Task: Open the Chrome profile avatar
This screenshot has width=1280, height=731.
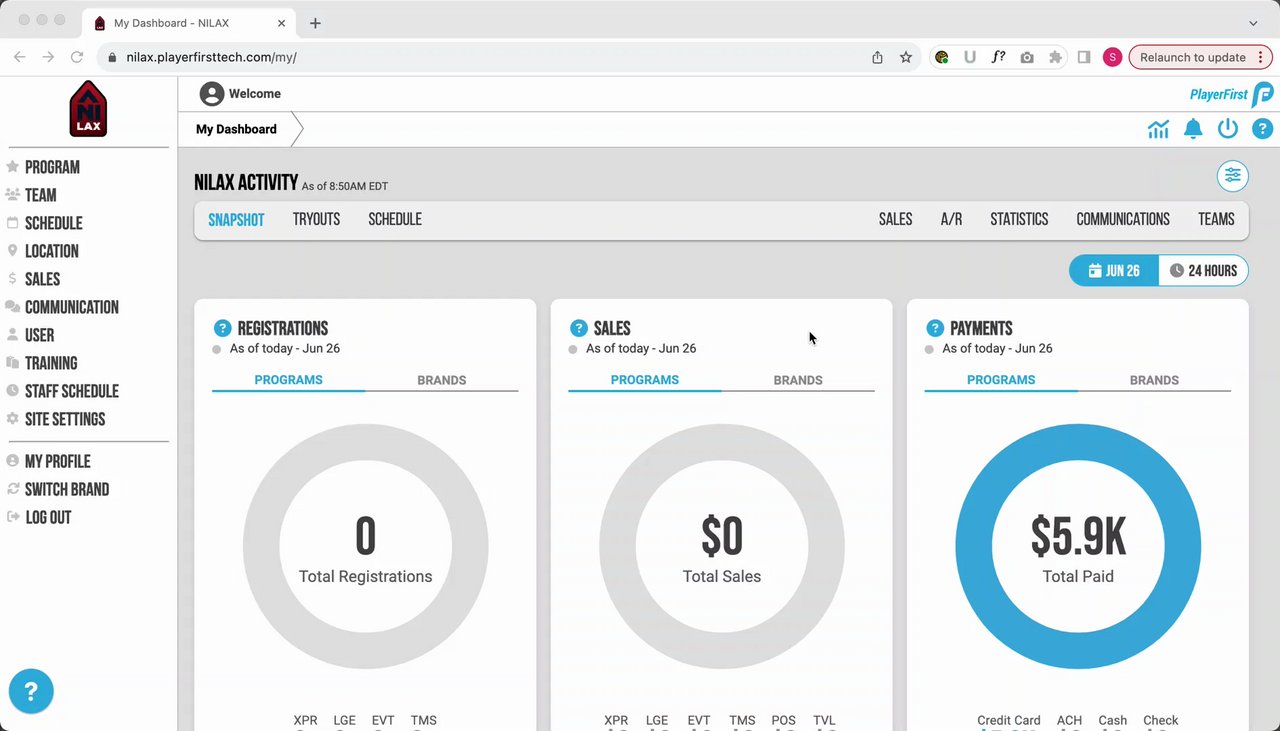Action: tap(1112, 57)
